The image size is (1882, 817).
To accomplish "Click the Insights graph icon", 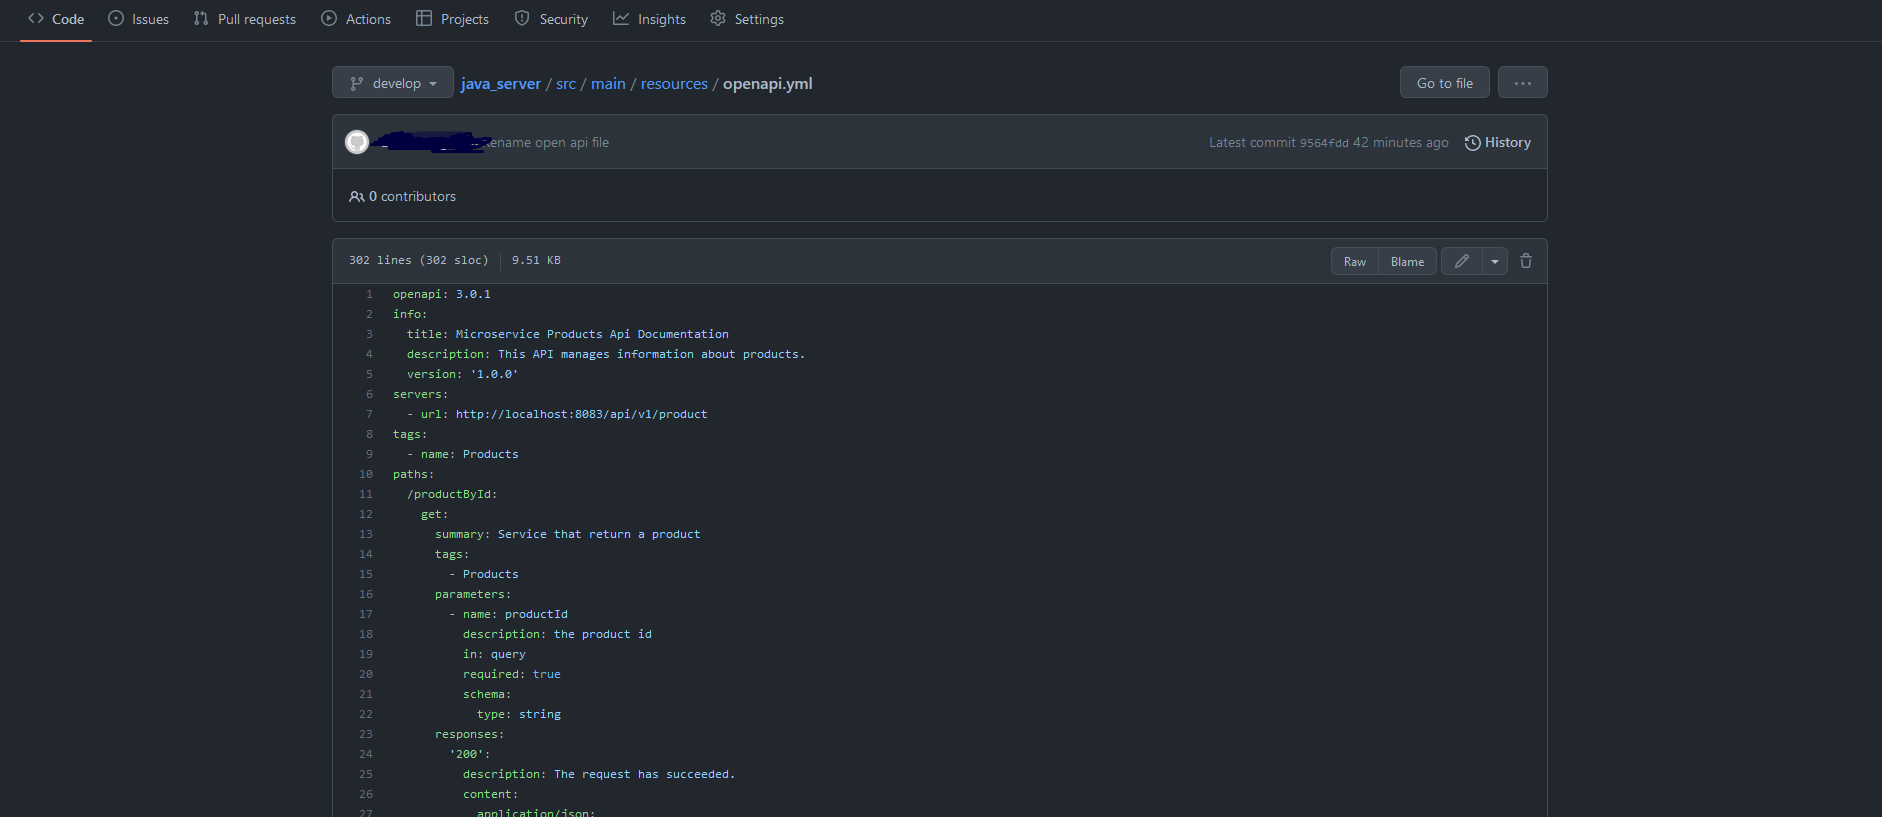I will (x=622, y=18).
